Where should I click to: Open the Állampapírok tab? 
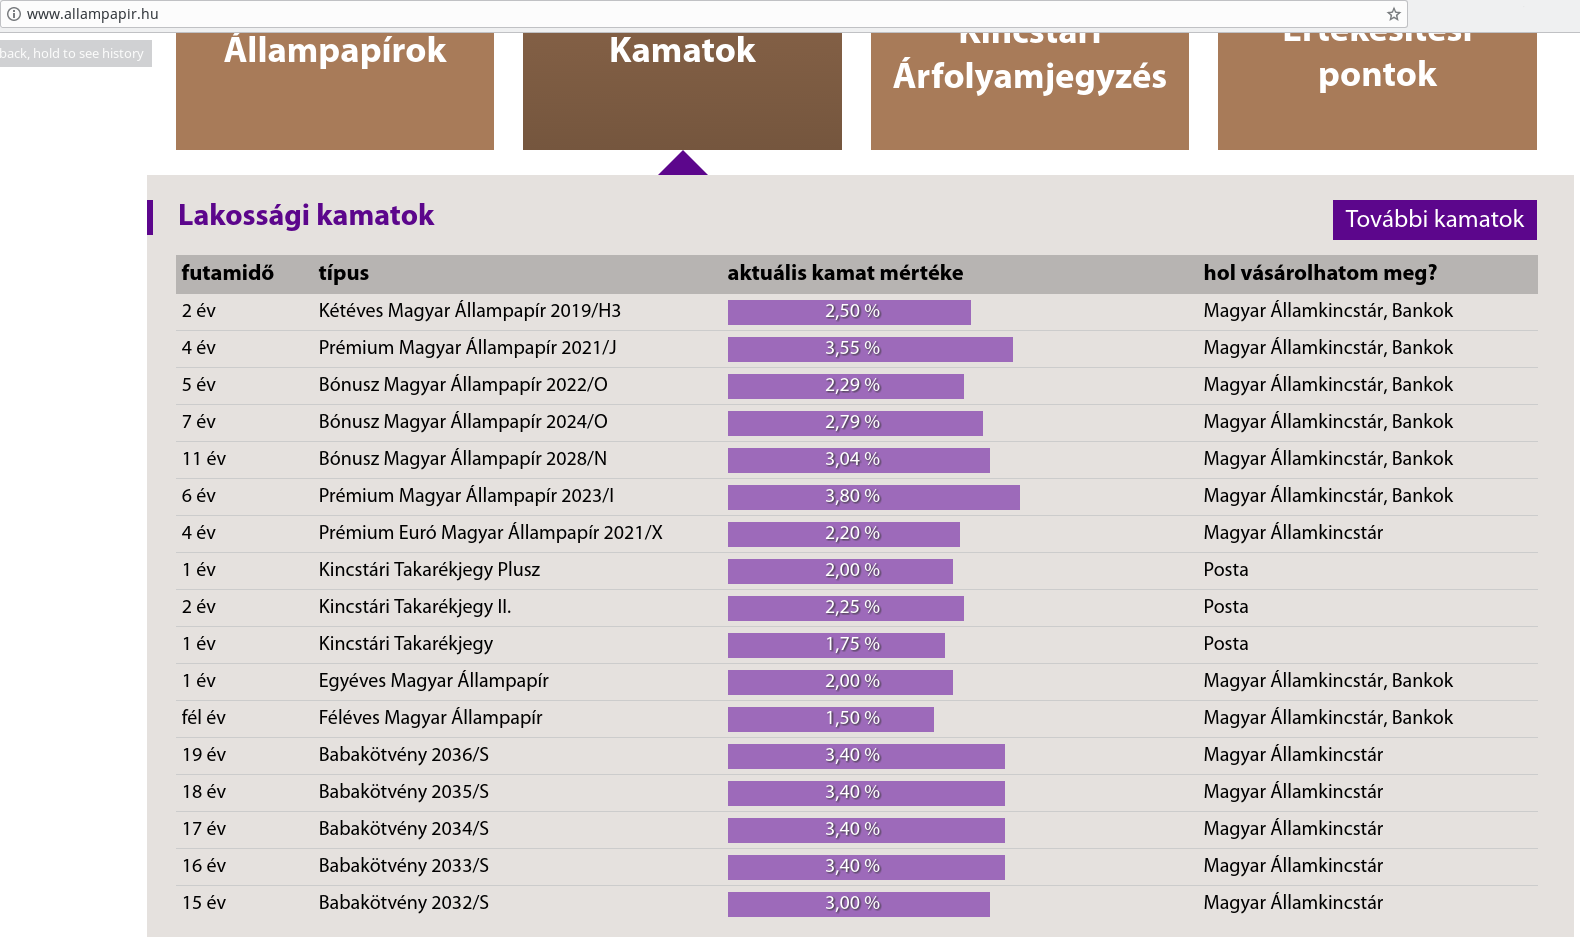pos(335,91)
